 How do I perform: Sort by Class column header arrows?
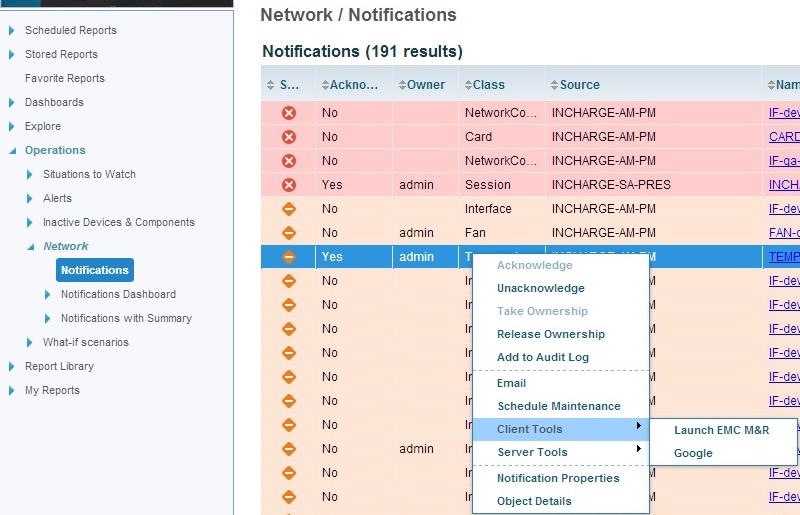tap(467, 85)
